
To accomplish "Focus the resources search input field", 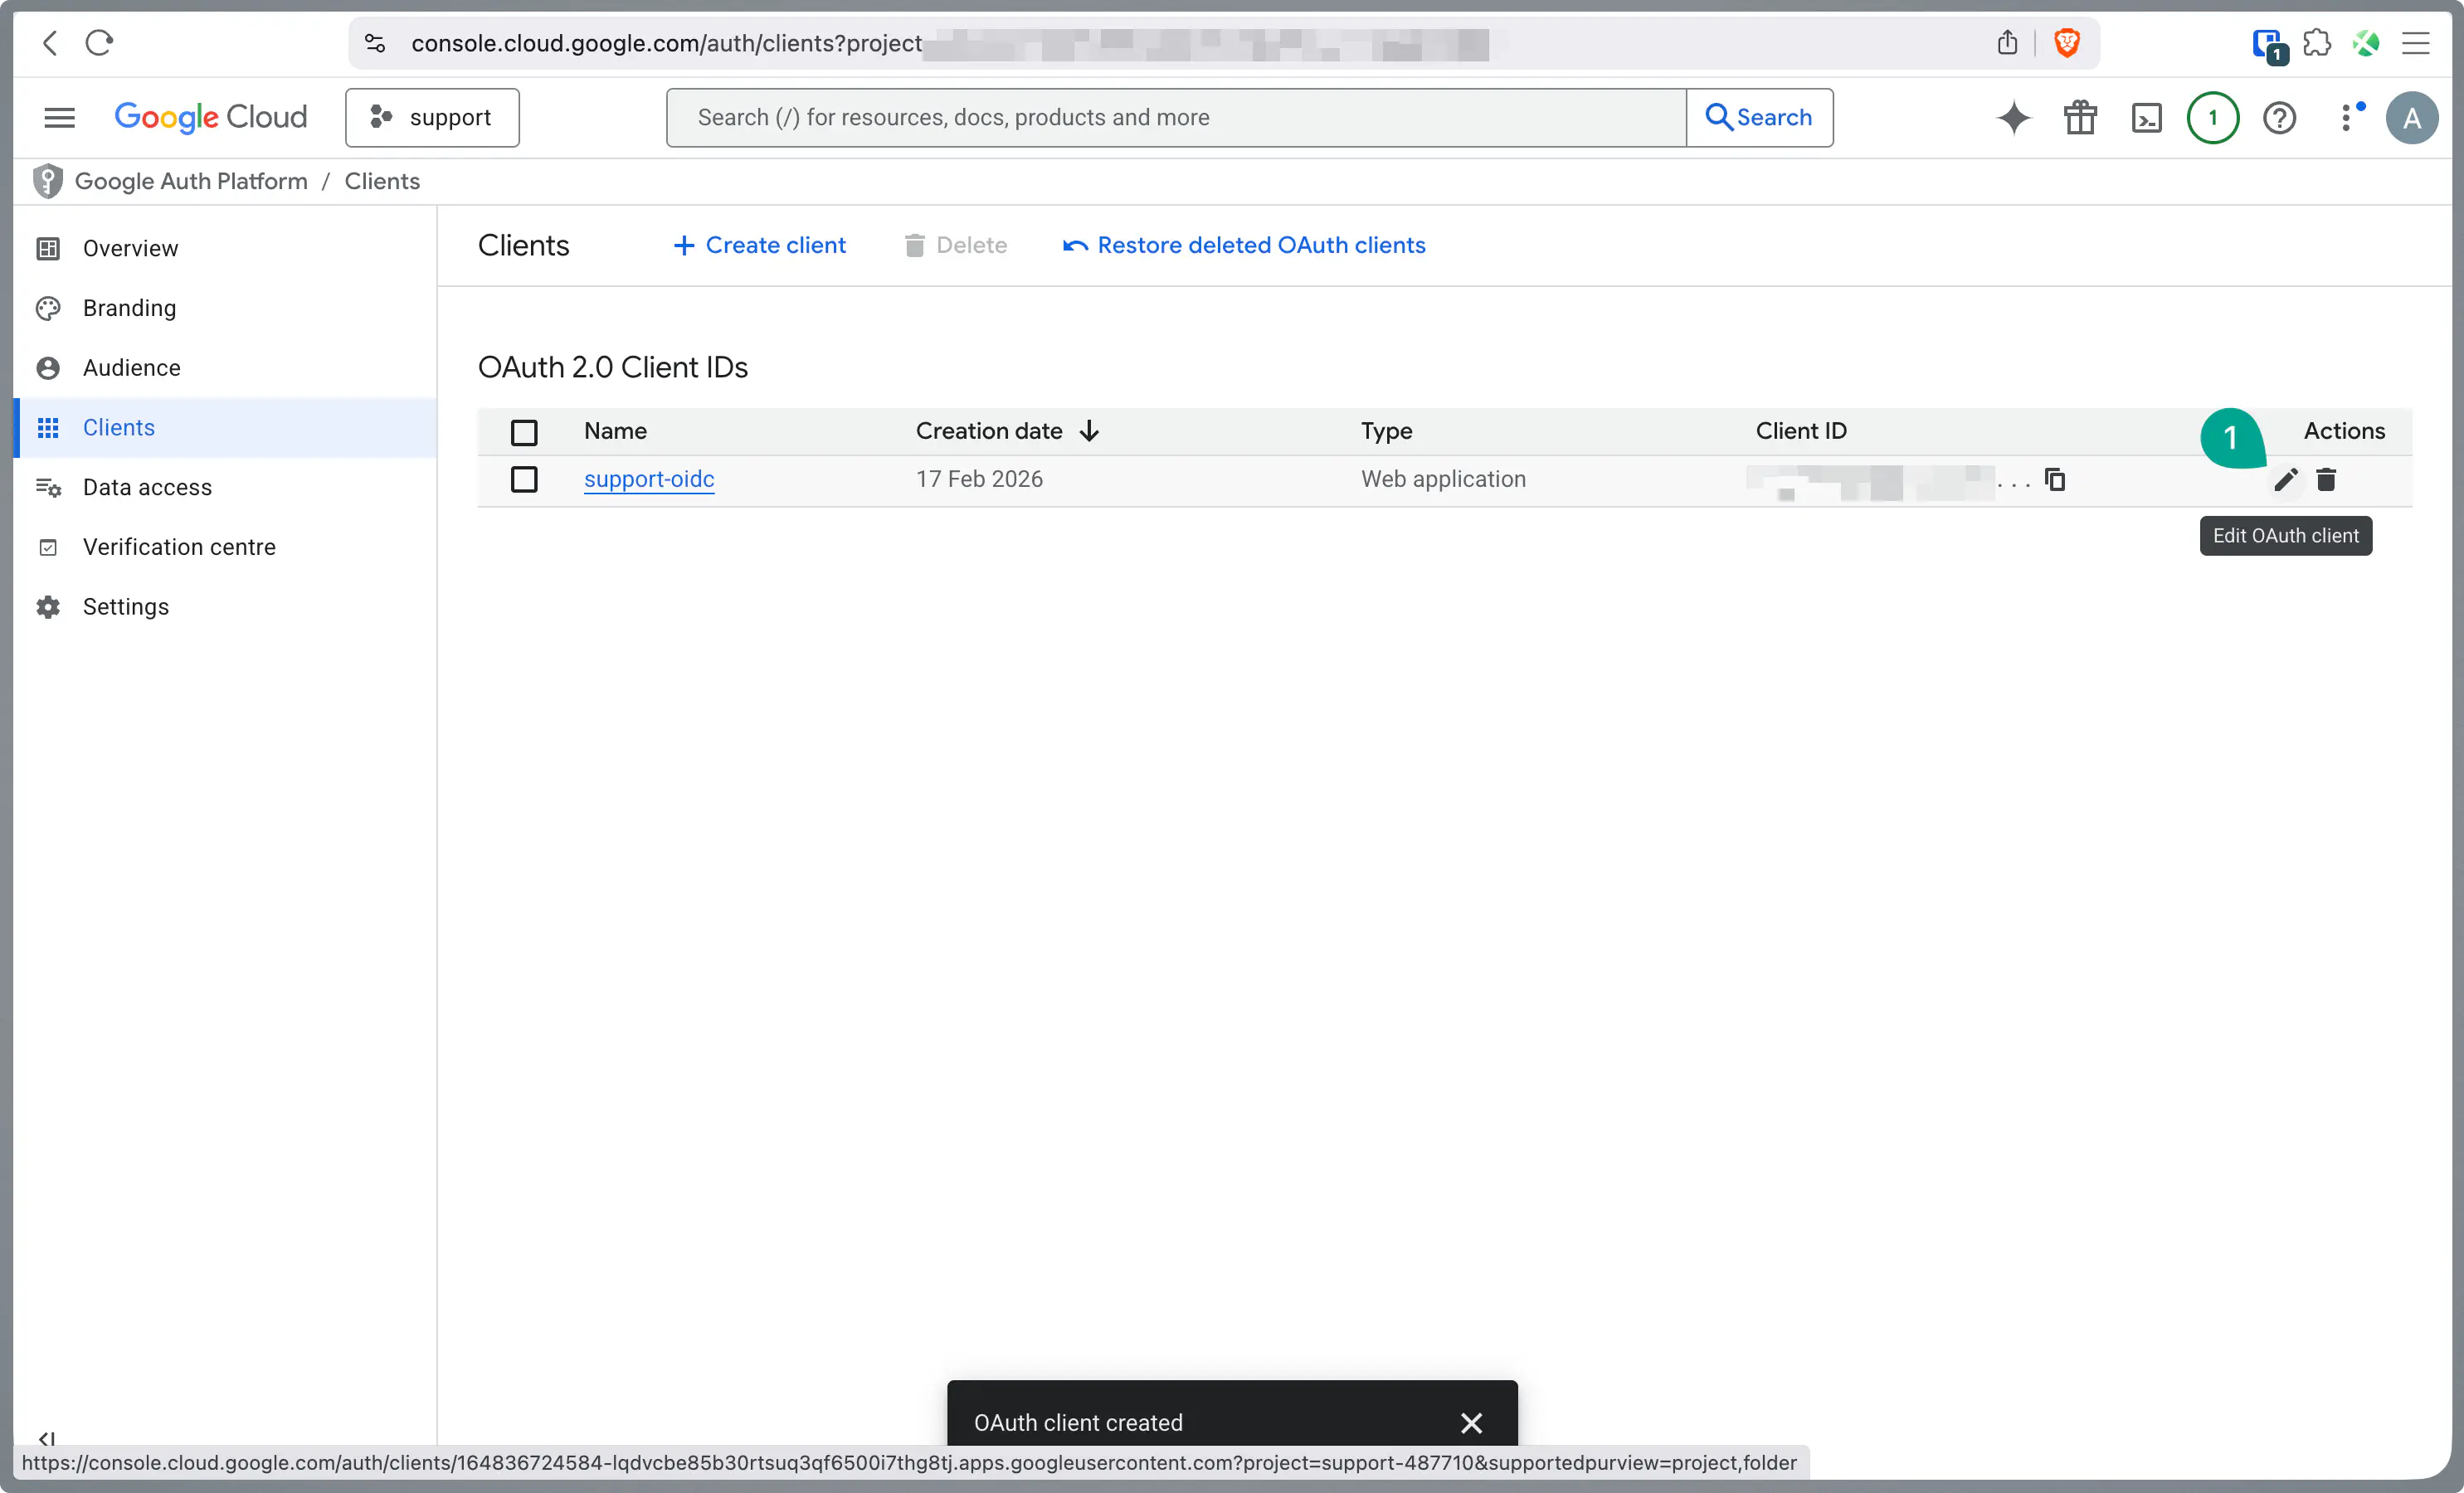I will click(1175, 118).
